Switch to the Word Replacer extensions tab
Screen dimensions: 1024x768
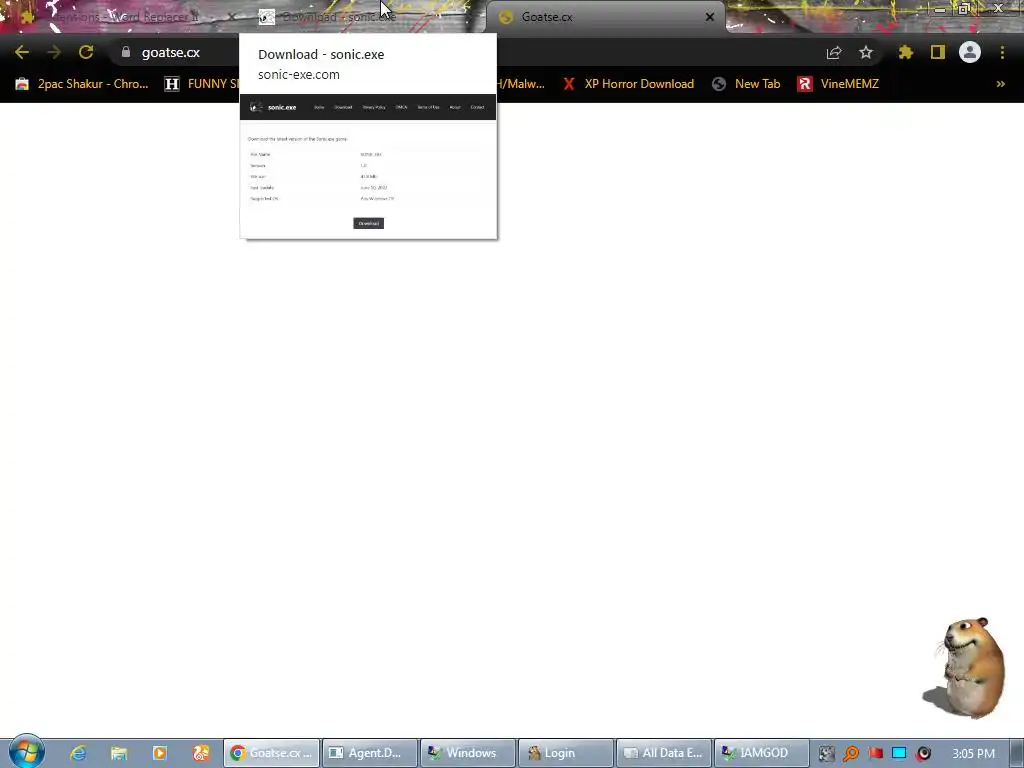tap(124, 17)
